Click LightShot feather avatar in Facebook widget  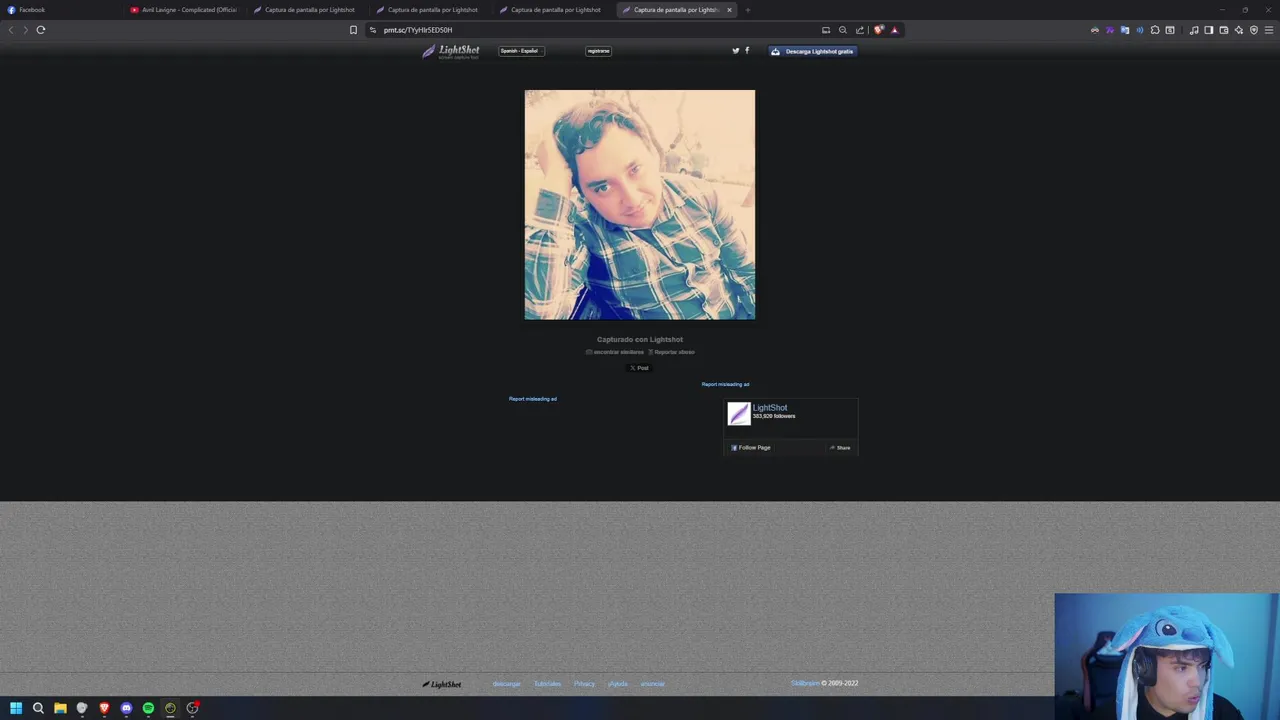tap(739, 414)
